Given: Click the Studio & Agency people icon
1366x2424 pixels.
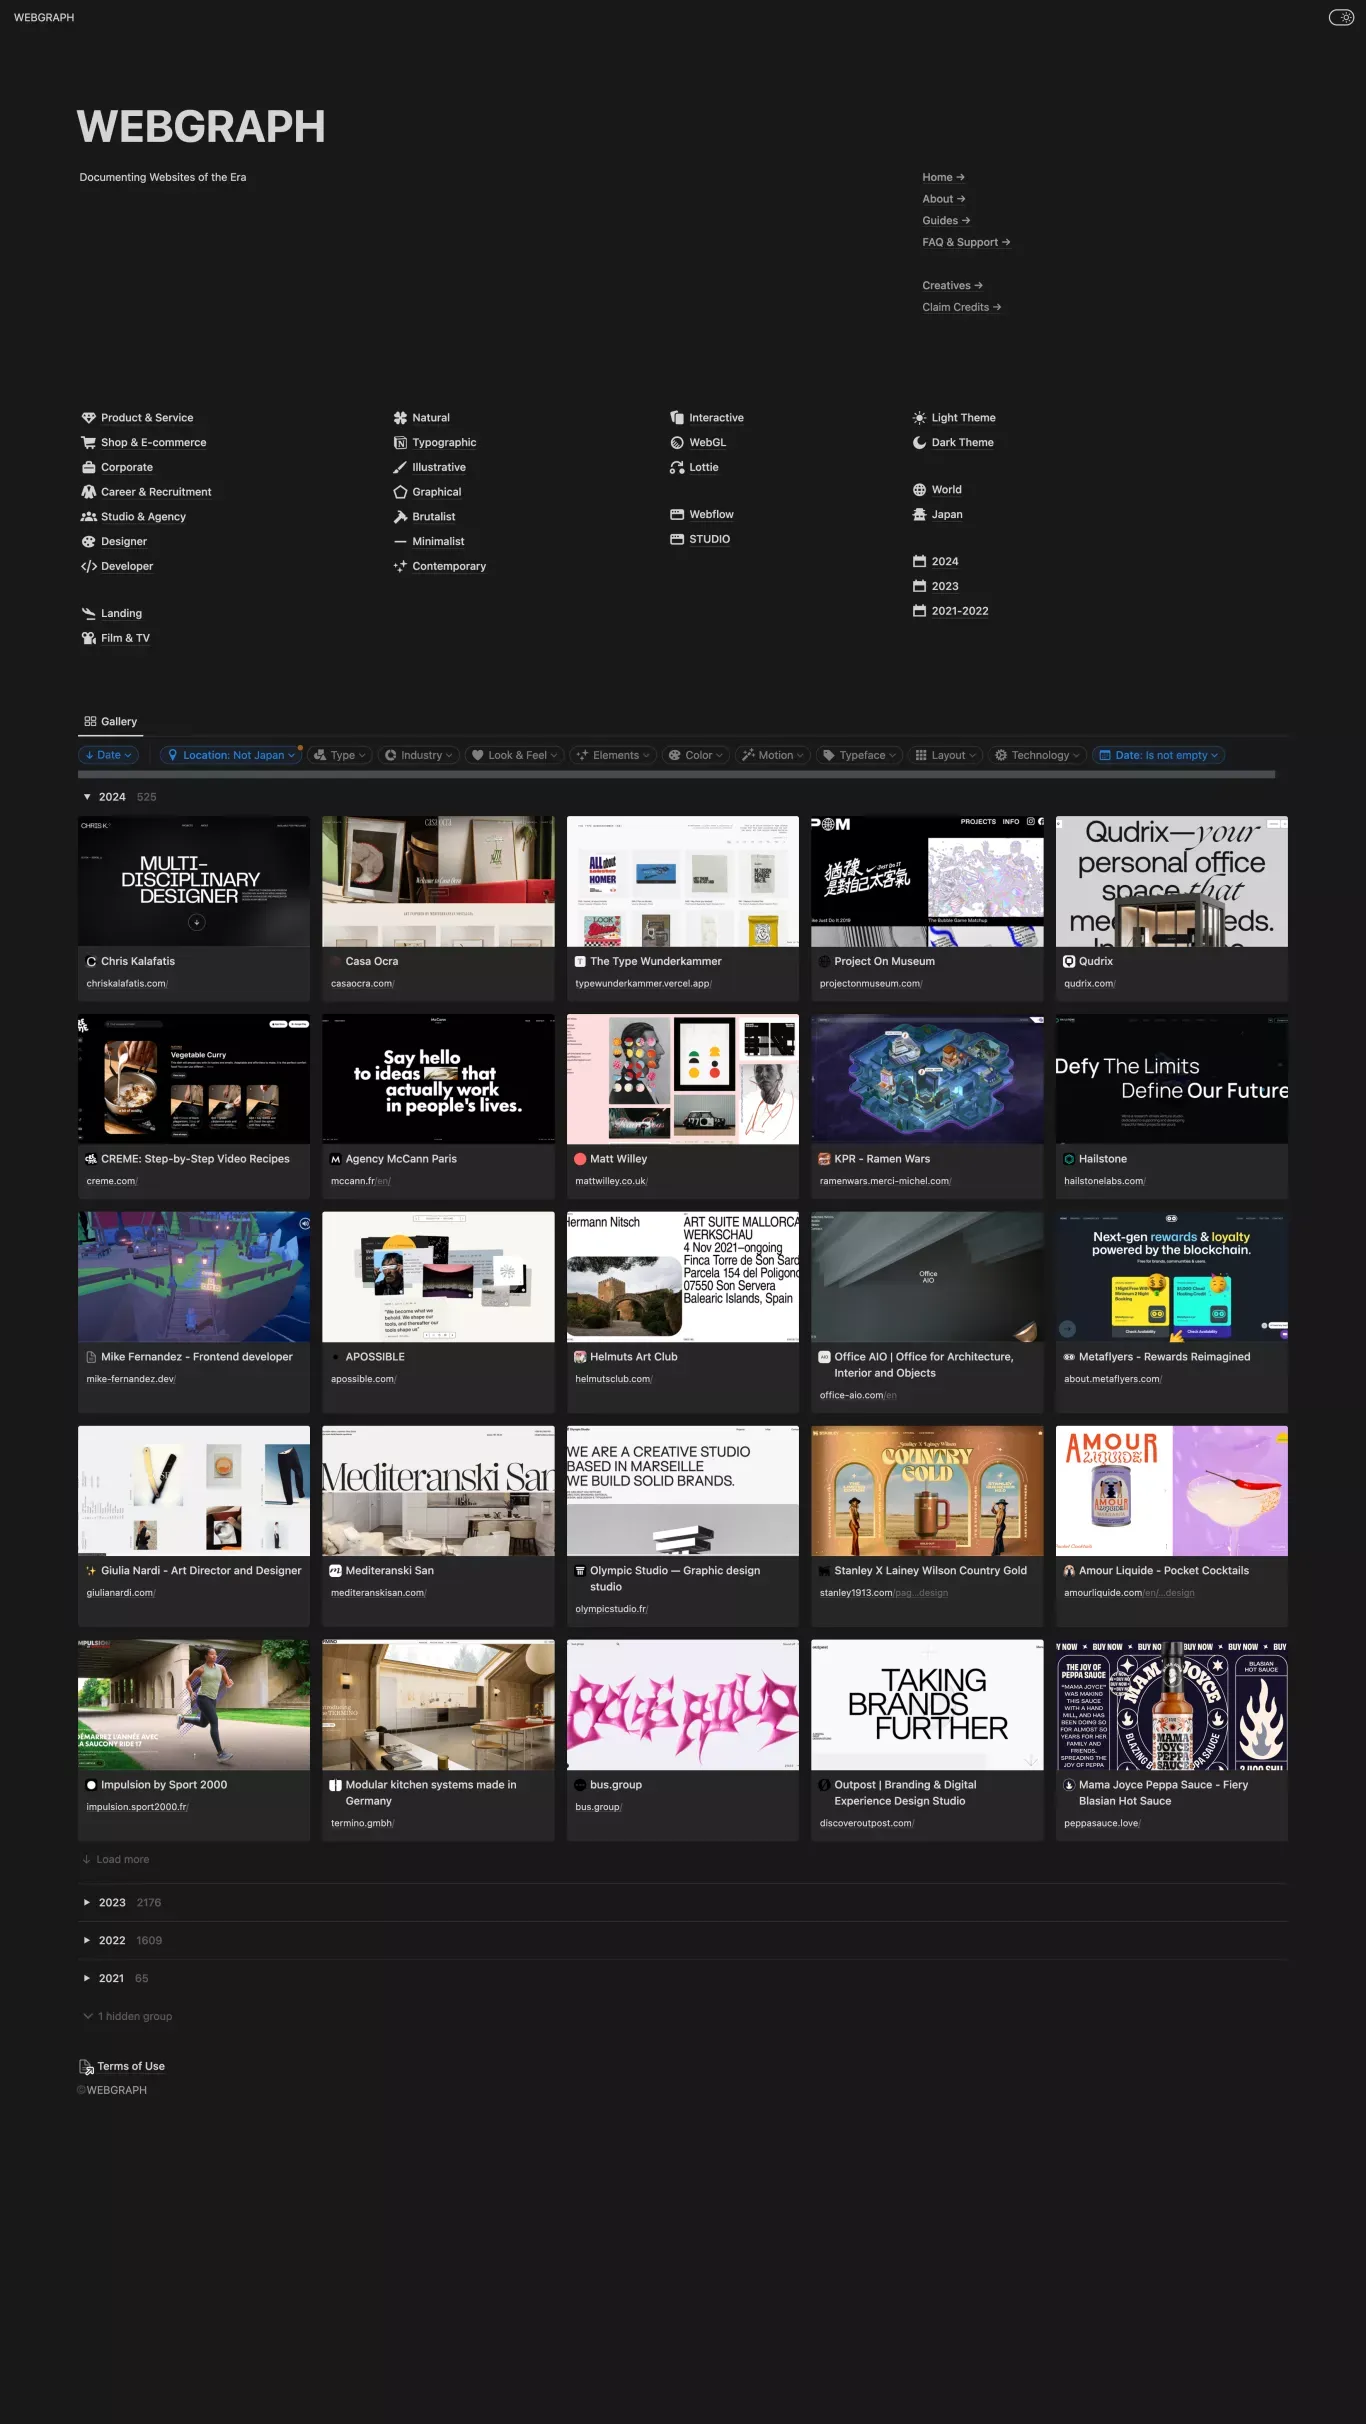Looking at the screenshot, I should click(89, 517).
